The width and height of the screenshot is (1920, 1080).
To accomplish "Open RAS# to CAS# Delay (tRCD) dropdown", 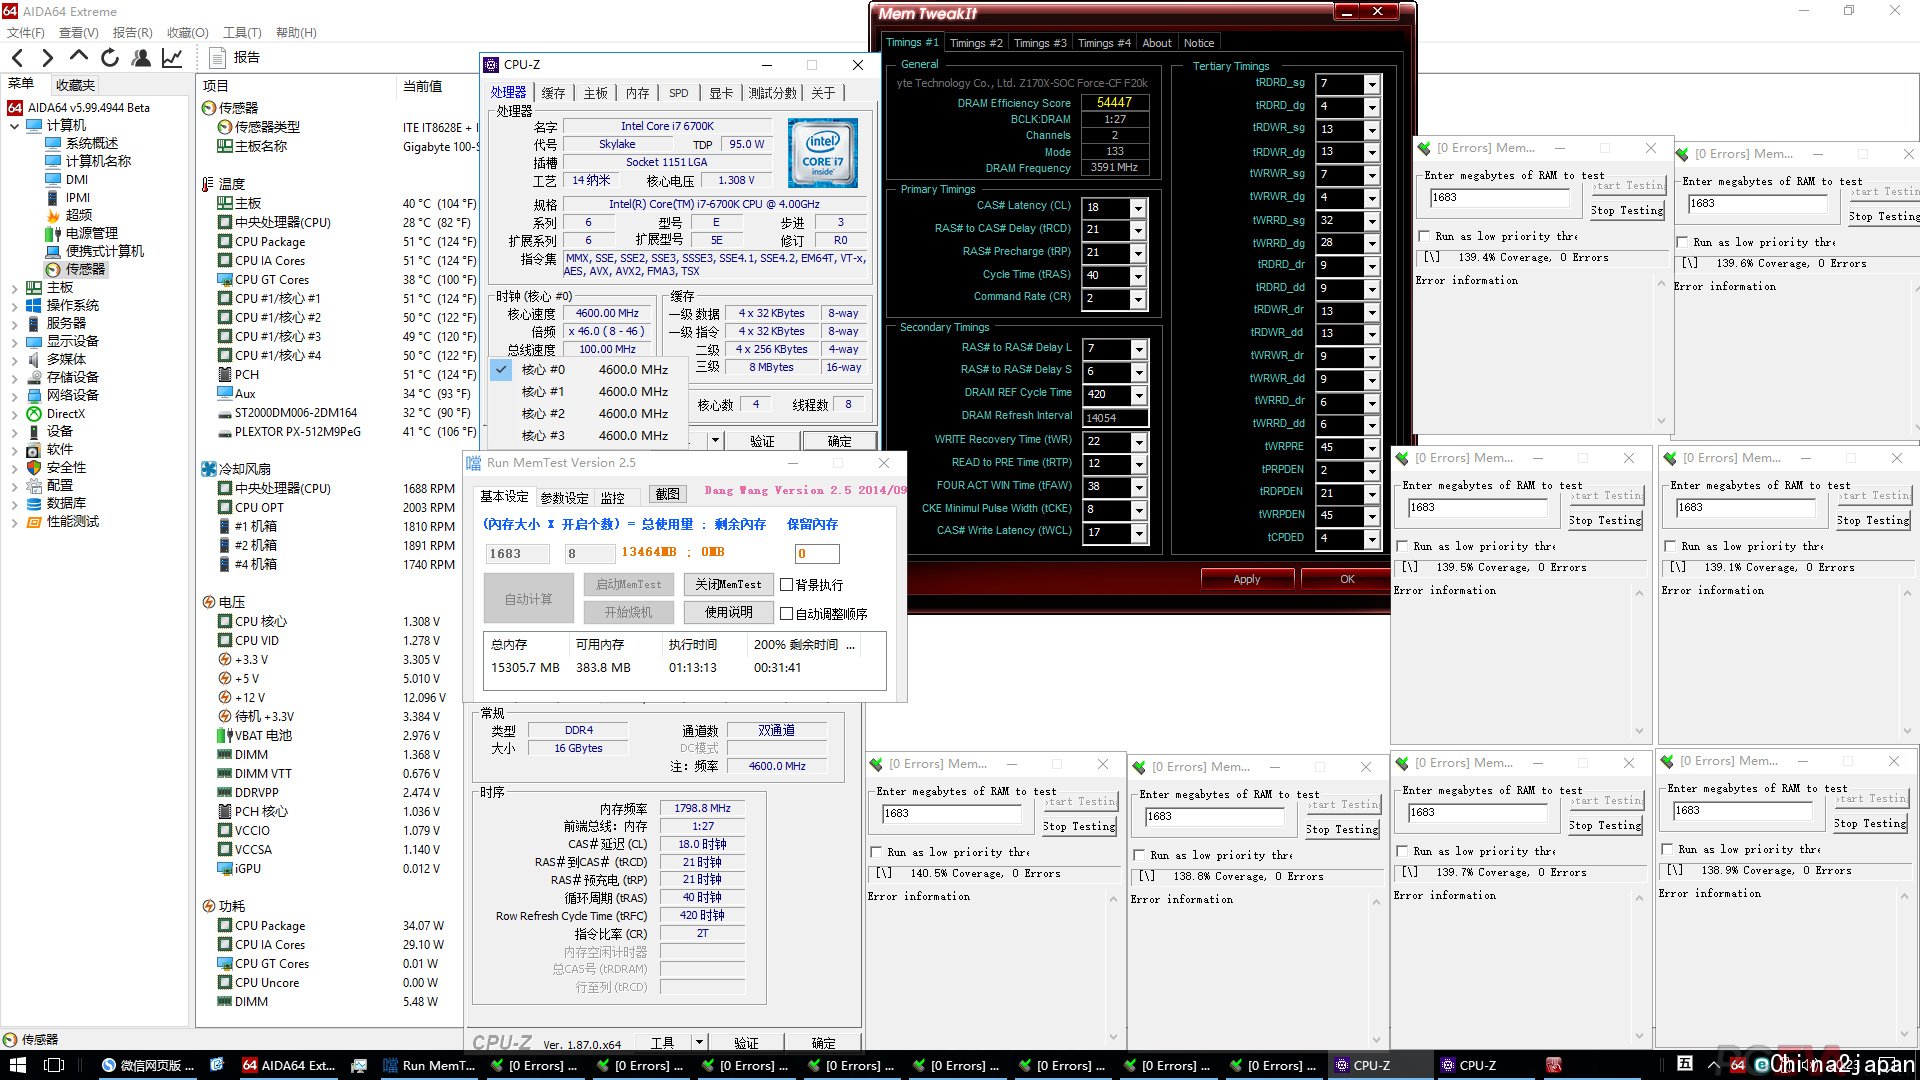I will pyautogui.click(x=1138, y=230).
